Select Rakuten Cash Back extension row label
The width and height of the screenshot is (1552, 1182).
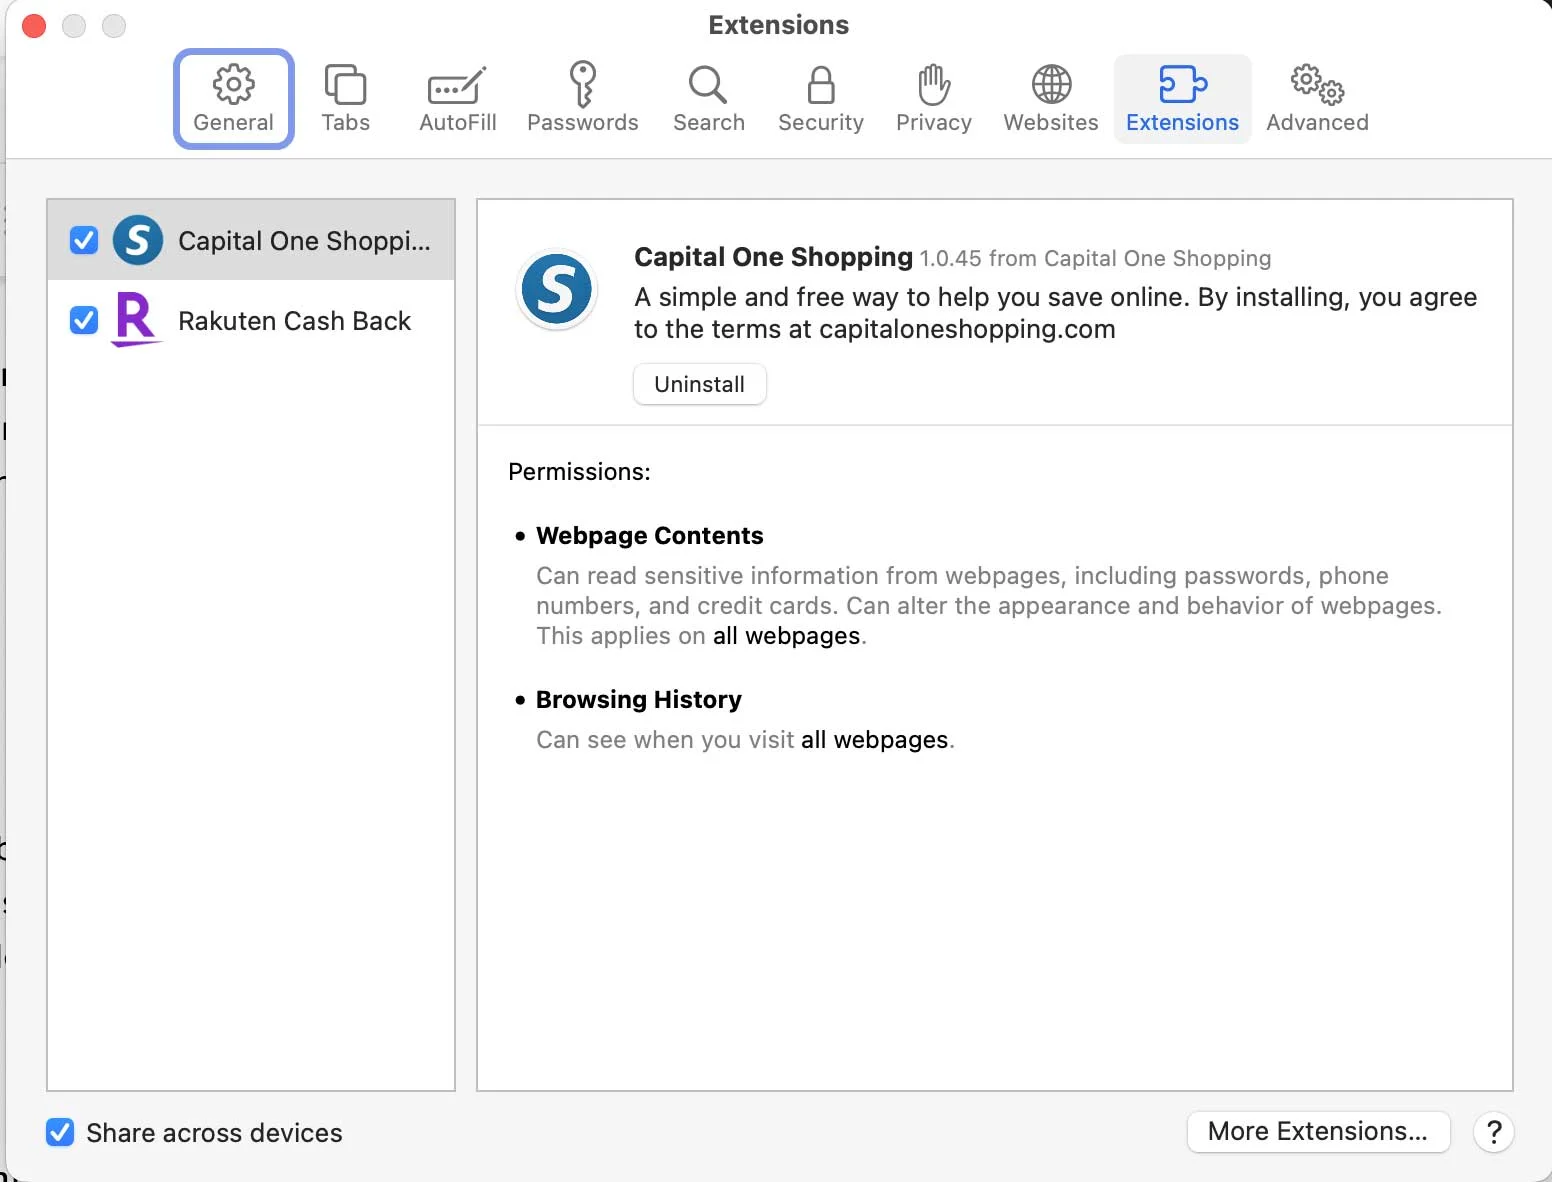(294, 321)
